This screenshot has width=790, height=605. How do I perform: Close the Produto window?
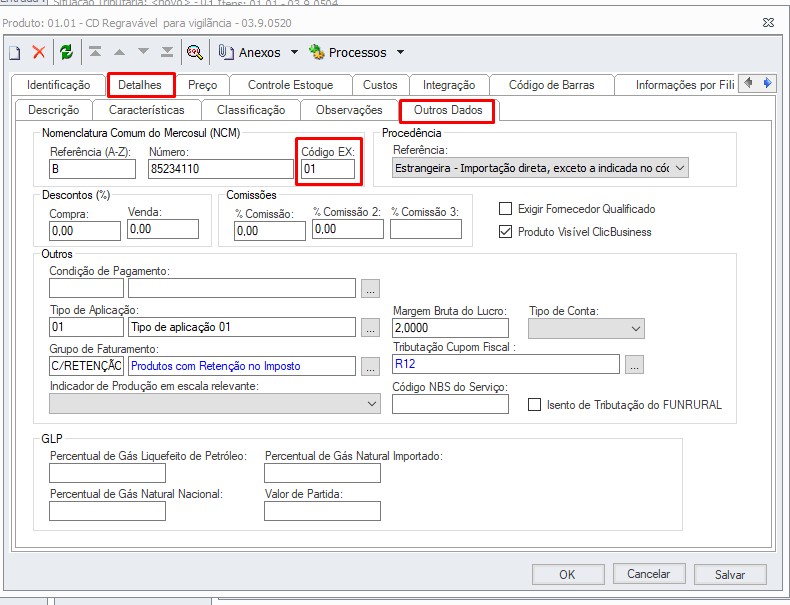click(768, 23)
